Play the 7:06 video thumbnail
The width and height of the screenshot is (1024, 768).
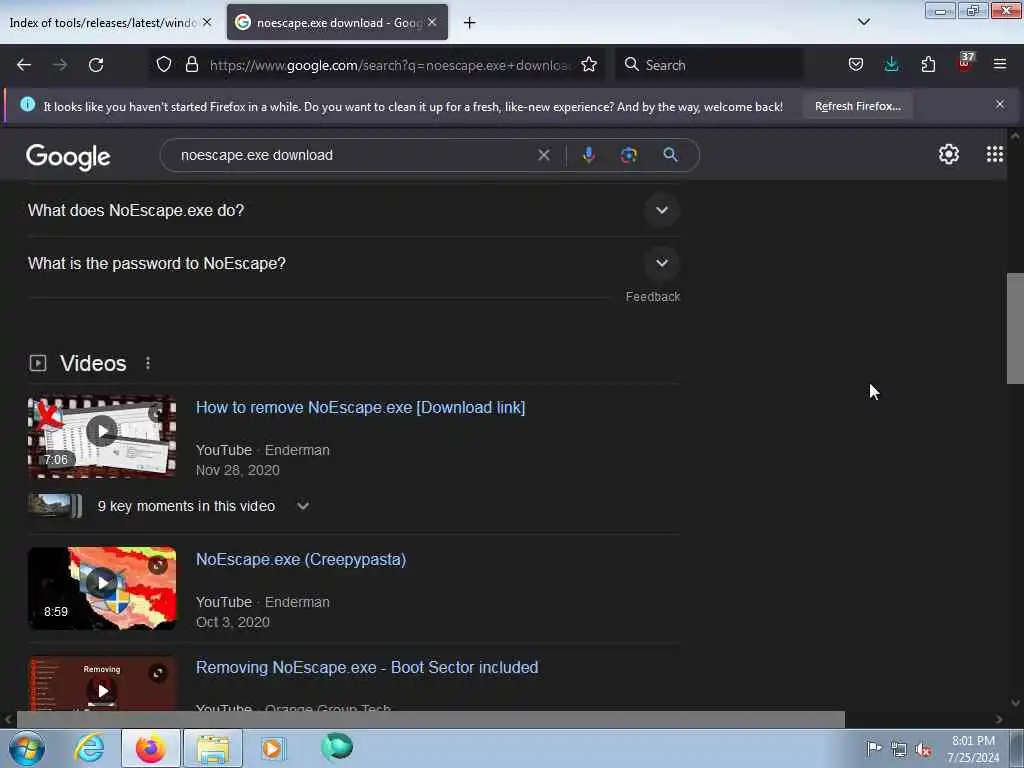click(x=102, y=436)
